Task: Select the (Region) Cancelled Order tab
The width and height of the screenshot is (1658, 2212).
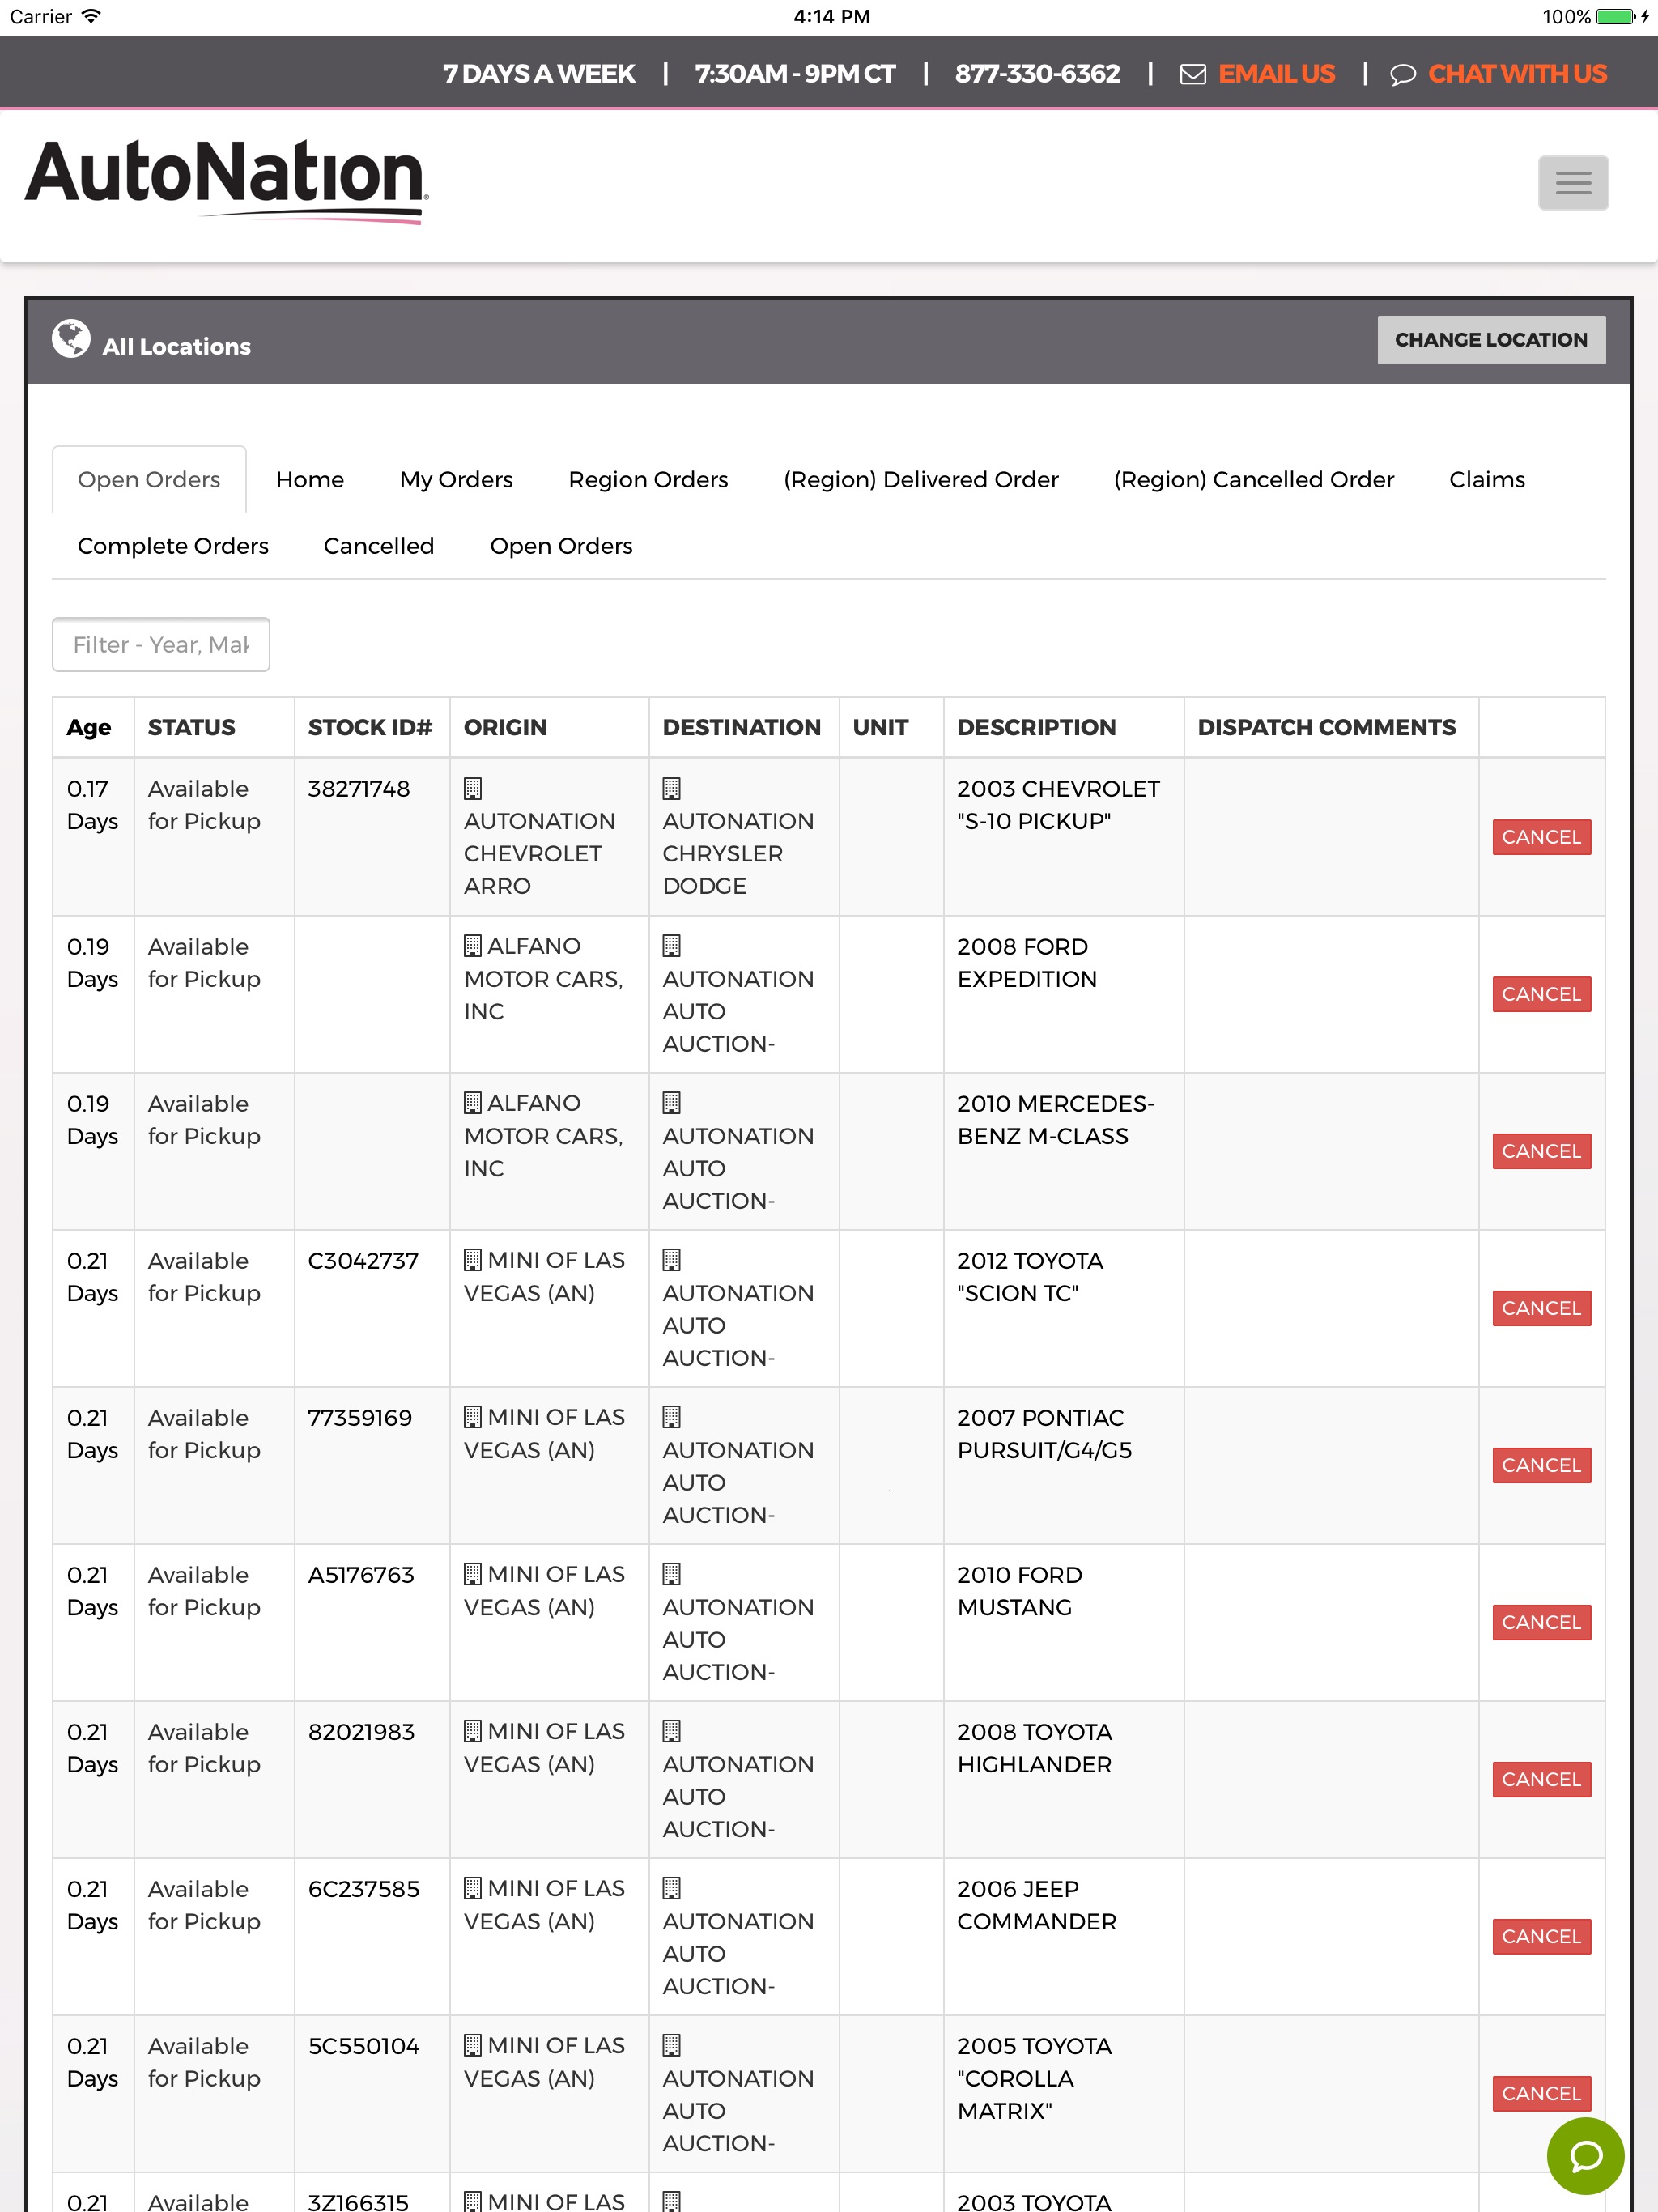Action: (1254, 480)
